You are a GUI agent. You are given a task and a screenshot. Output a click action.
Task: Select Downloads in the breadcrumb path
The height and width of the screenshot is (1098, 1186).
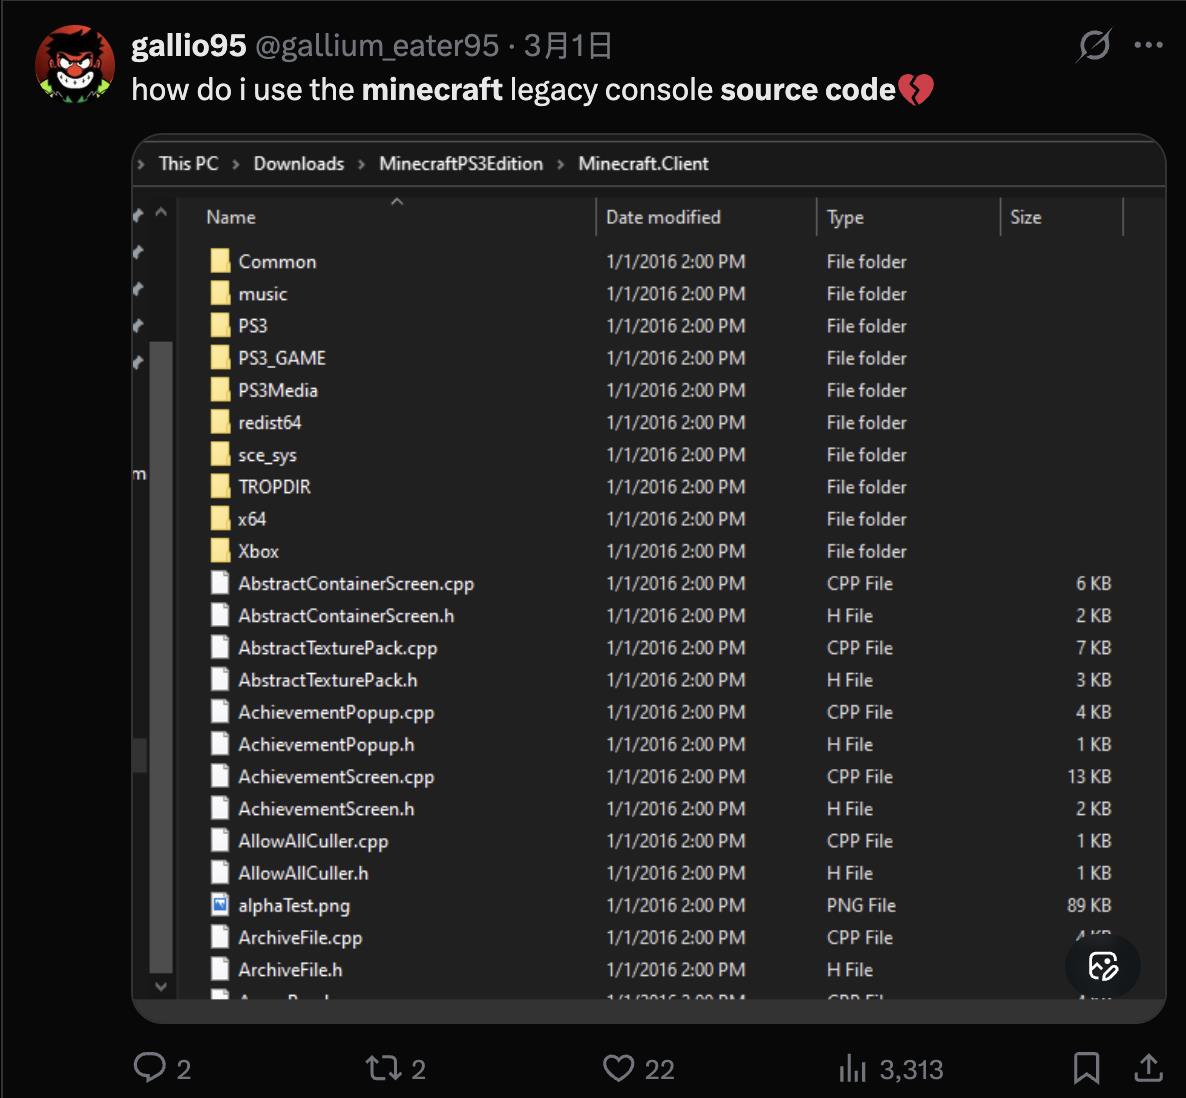tap(298, 163)
